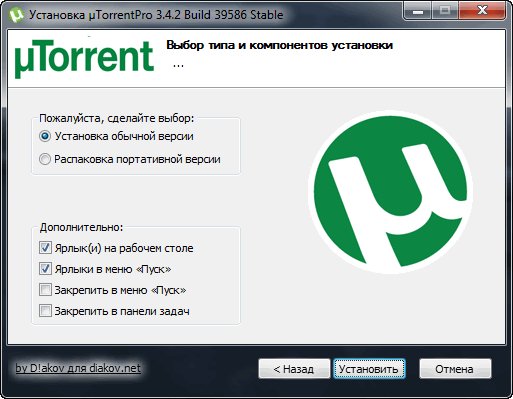Image resolution: width=513 pixels, height=399 pixels.
Task: Enable 'Закрепить в меню «Пуск»' checkbox
Action: coord(45,290)
